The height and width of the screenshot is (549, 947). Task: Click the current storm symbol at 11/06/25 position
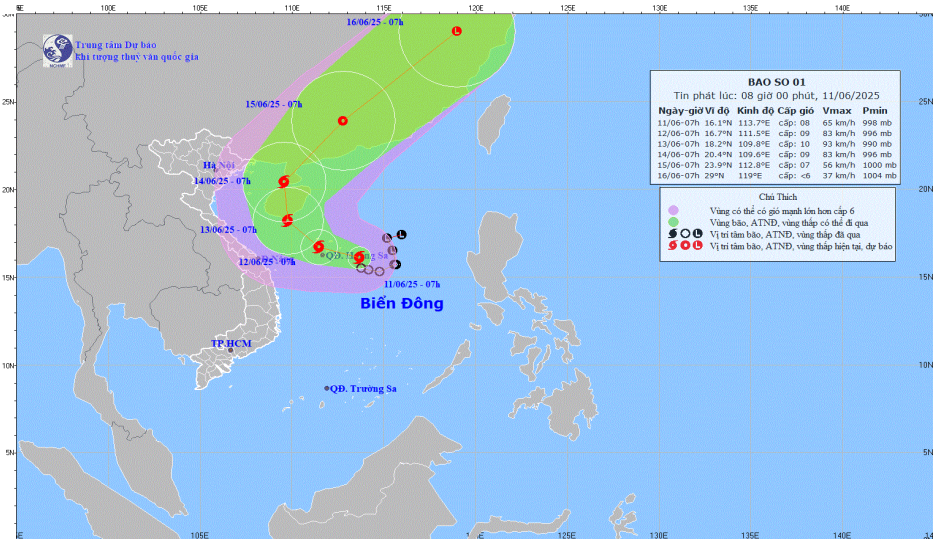coord(359,258)
